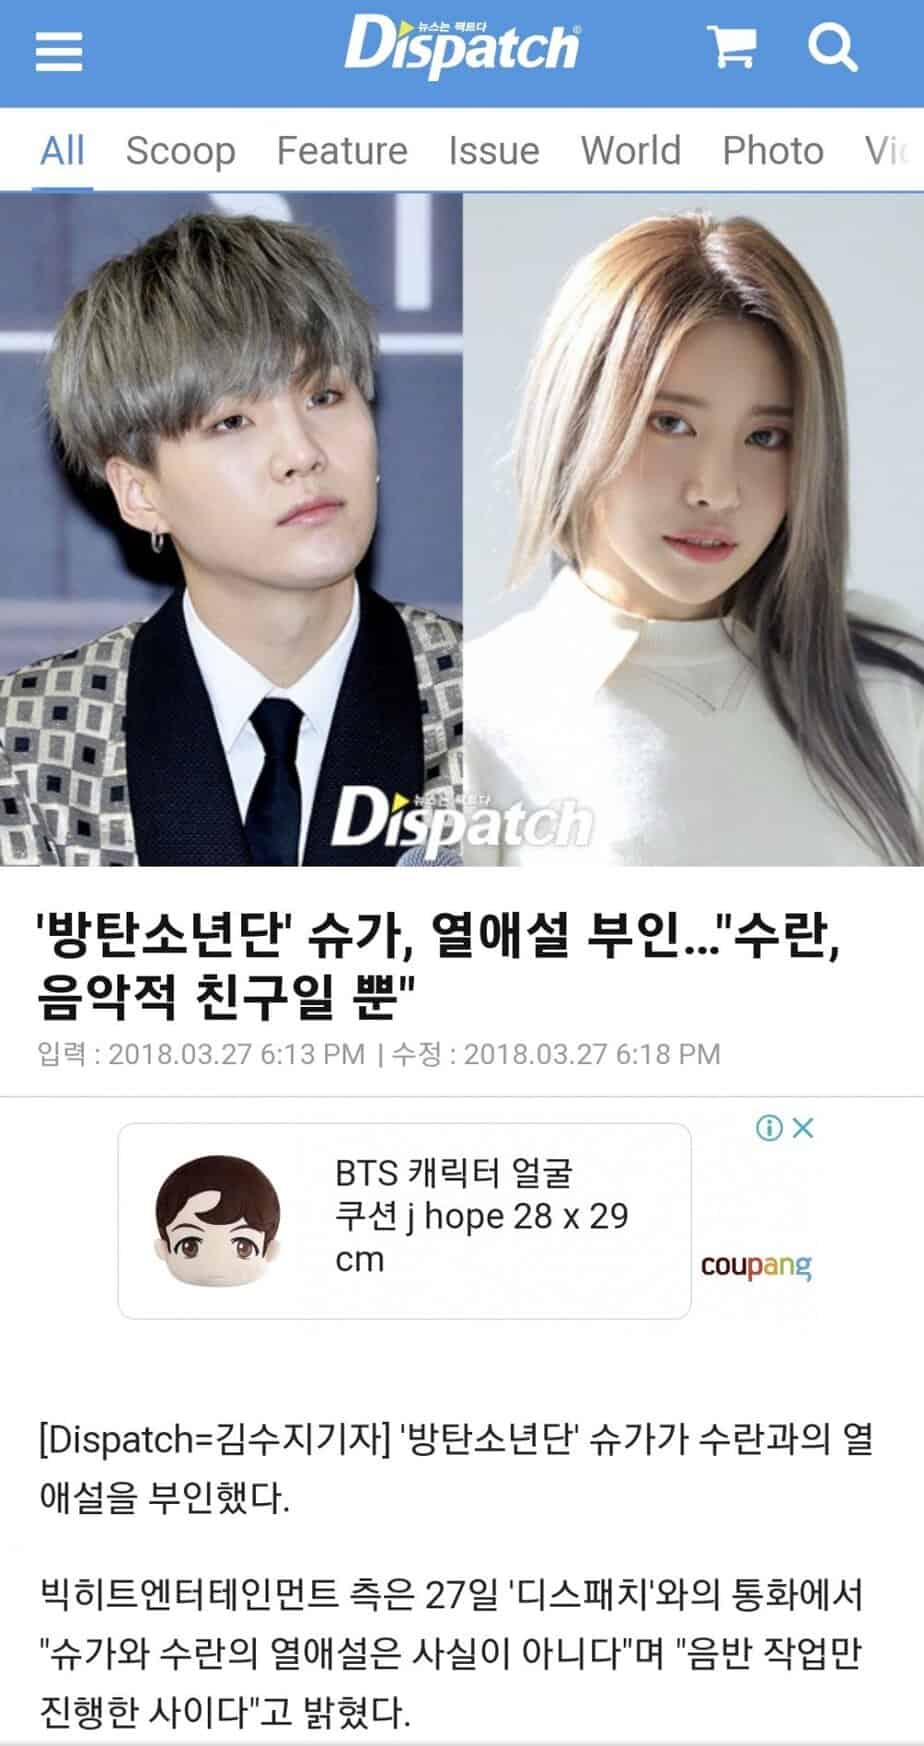The width and height of the screenshot is (924, 1746).
Task: Click the Coupang logo in the ad
Action: click(x=756, y=1266)
